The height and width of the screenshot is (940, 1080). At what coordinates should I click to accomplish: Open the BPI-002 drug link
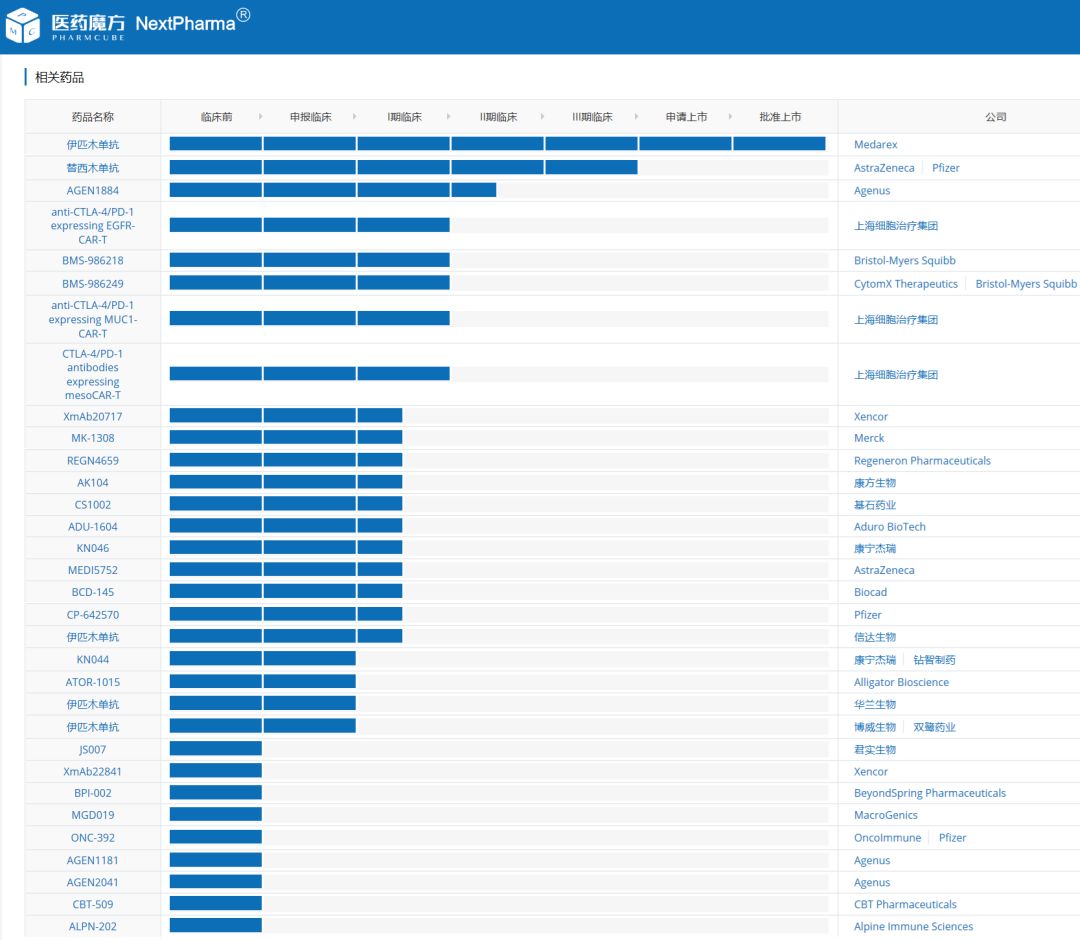pyautogui.click(x=92, y=793)
